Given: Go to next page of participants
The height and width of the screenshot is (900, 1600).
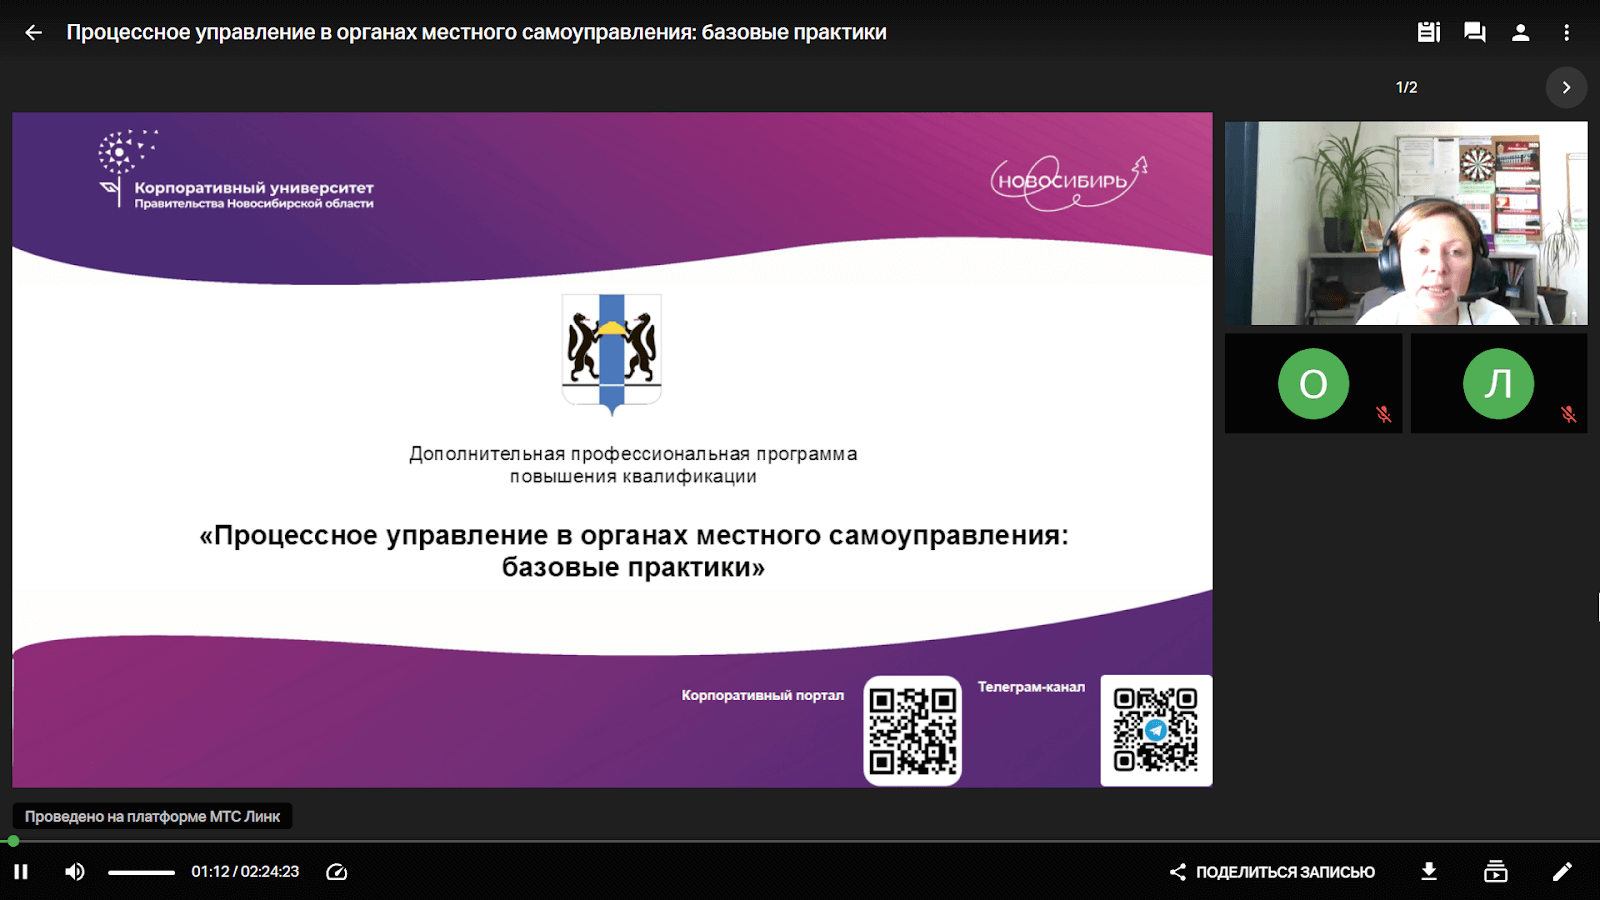Looking at the screenshot, I should 1566,88.
